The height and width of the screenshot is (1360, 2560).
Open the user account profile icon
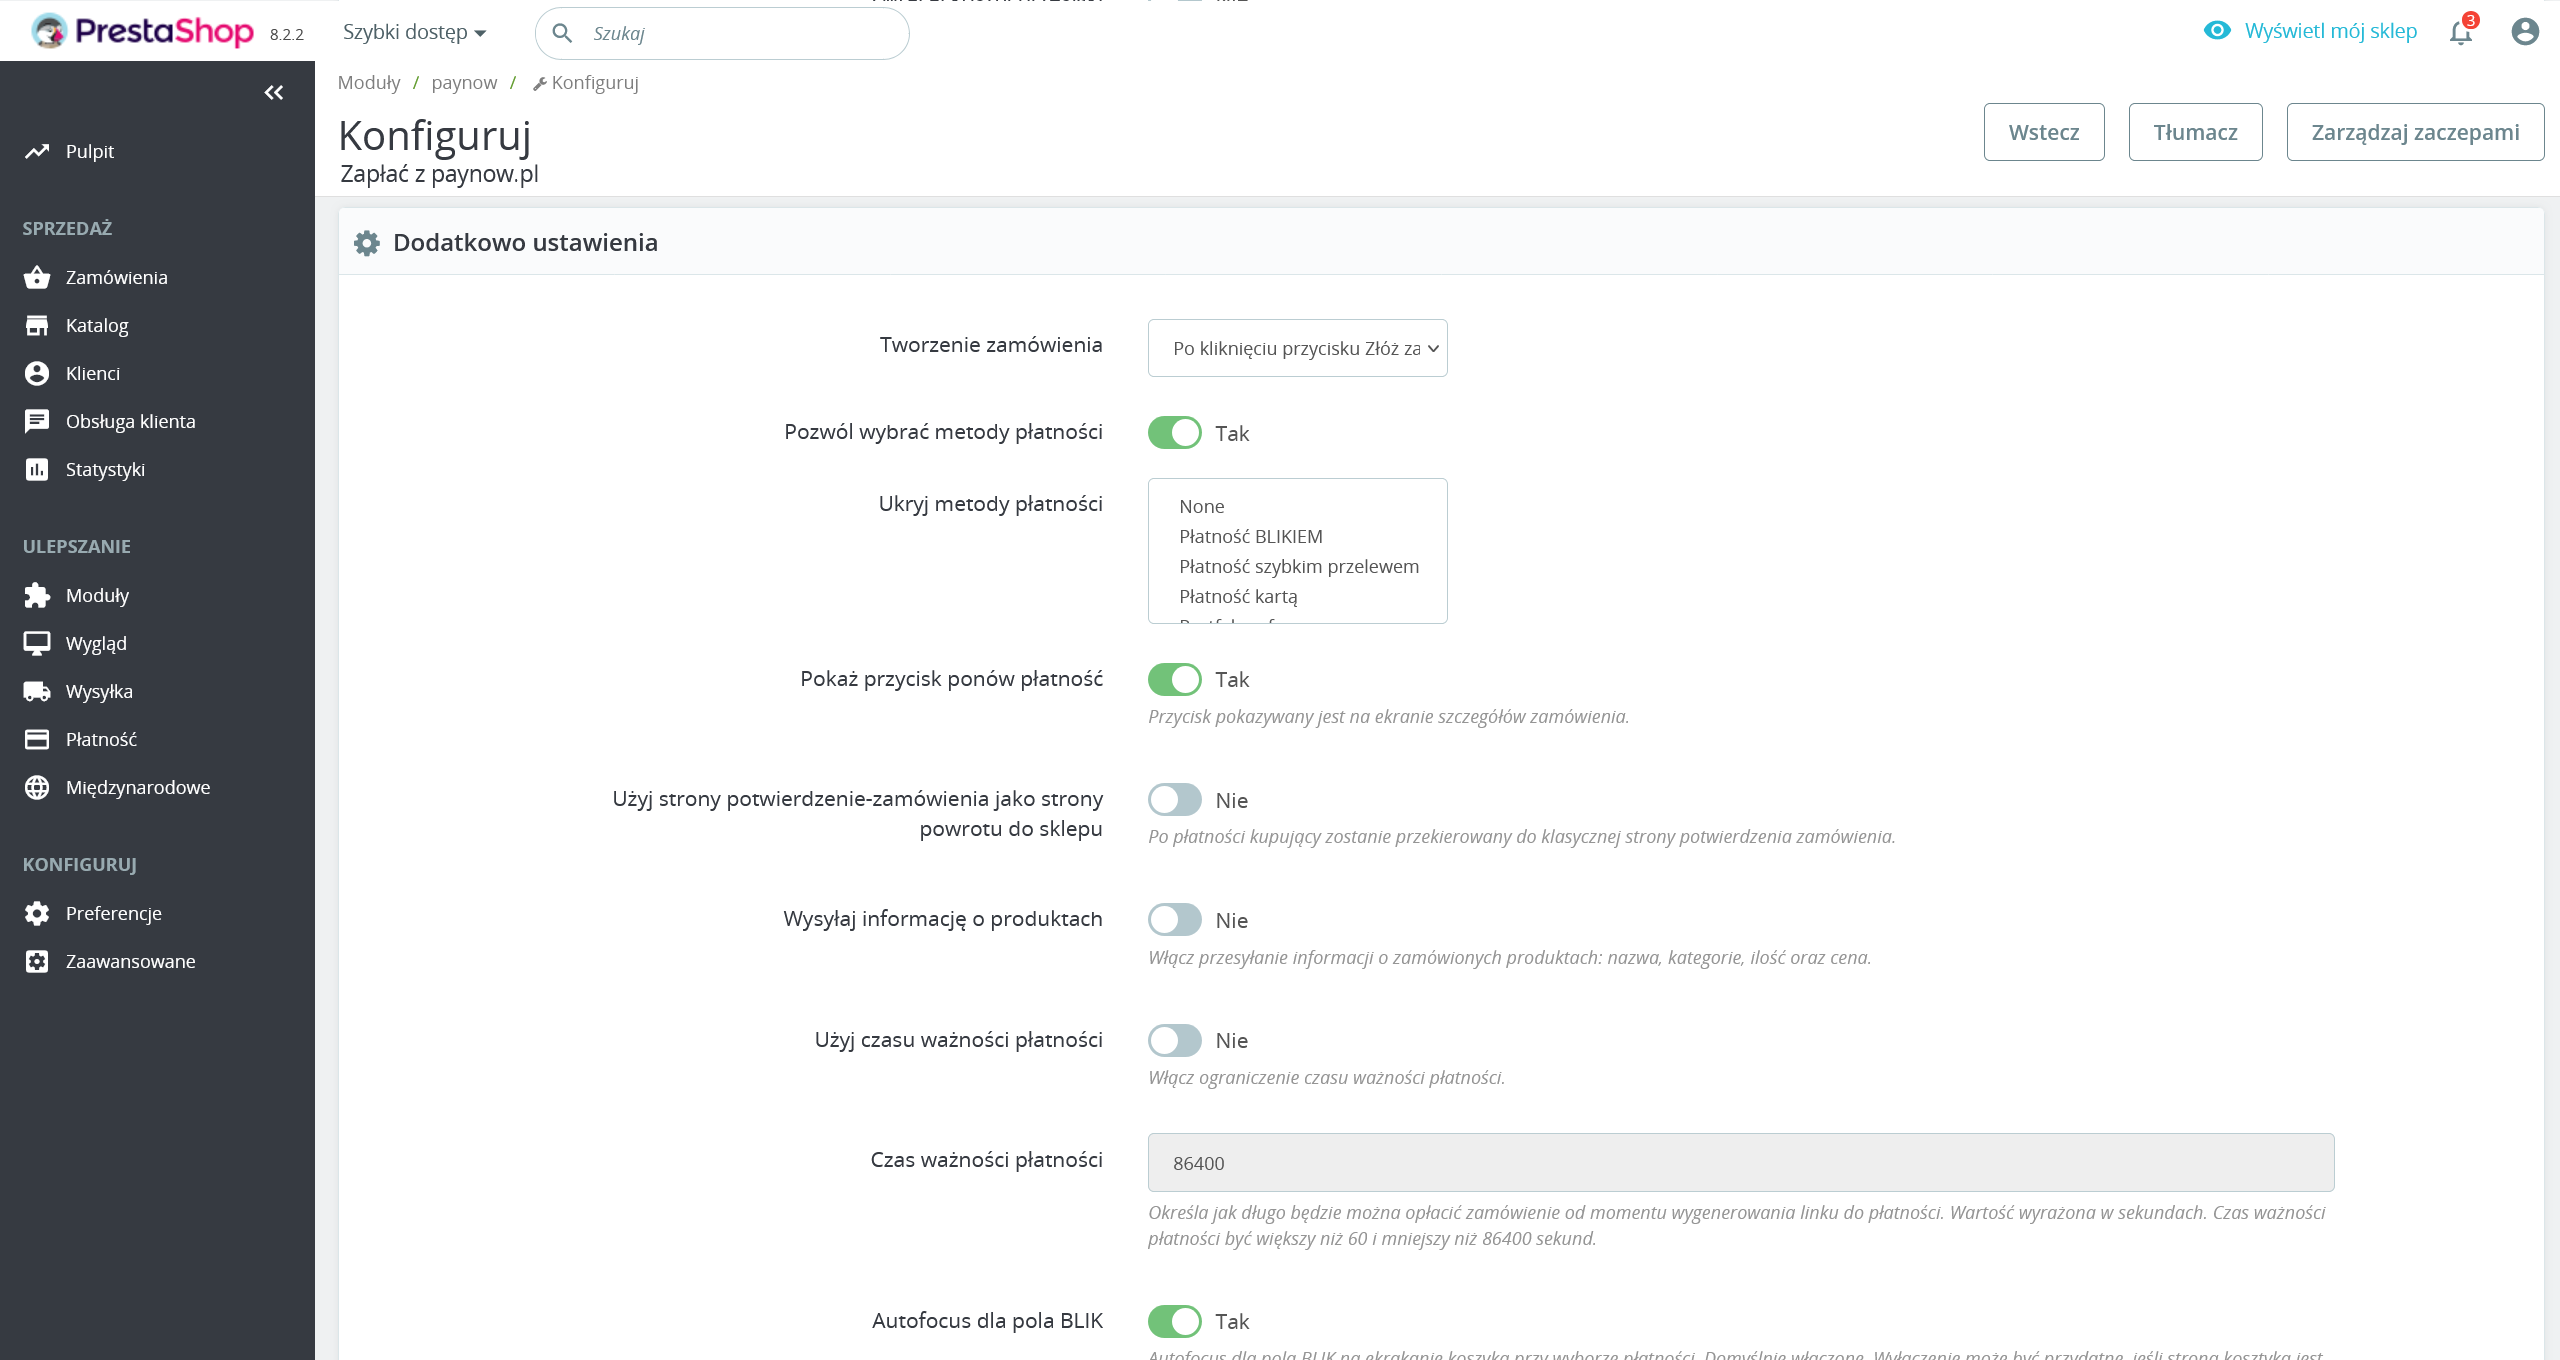2525,31
